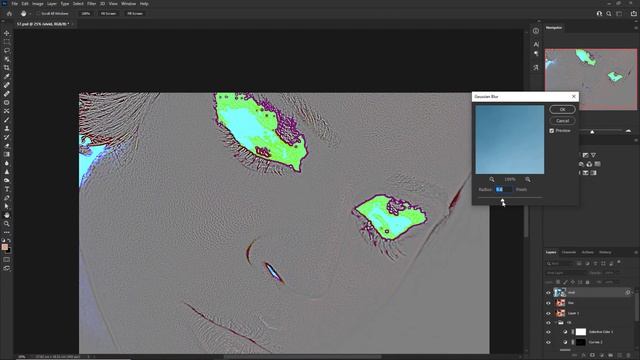Open the Layers panel flyout menu
640x360 pixels.
tap(636, 253)
